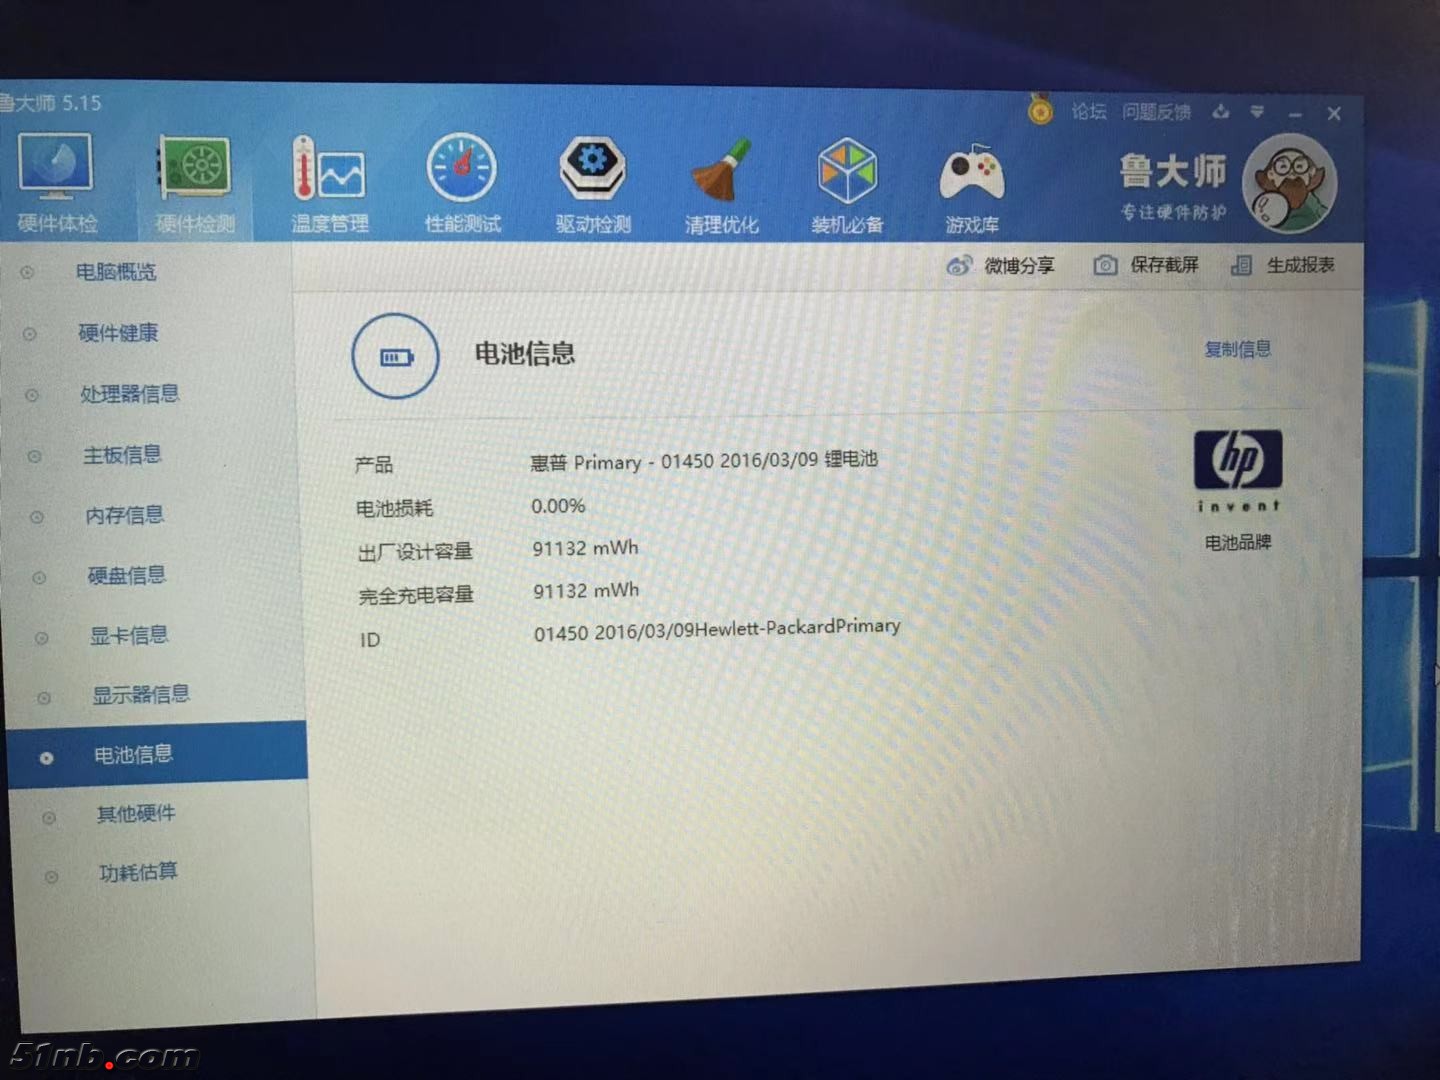Click the "鲁大师 5.15" window title
This screenshot has height=1080, width=1440.
click(50, 103)
